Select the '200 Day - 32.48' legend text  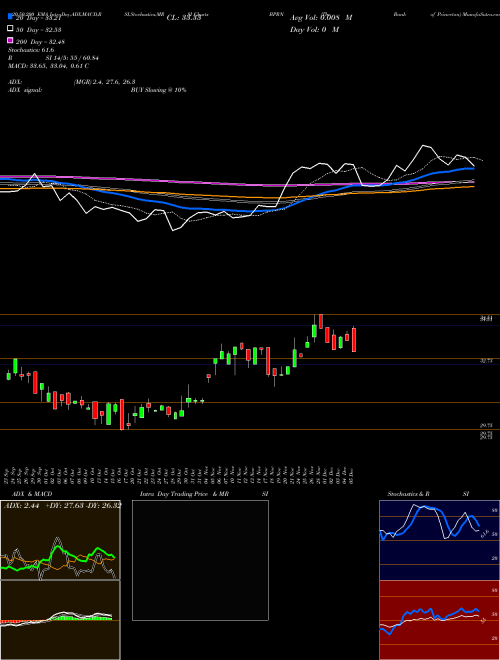point(40,42)
